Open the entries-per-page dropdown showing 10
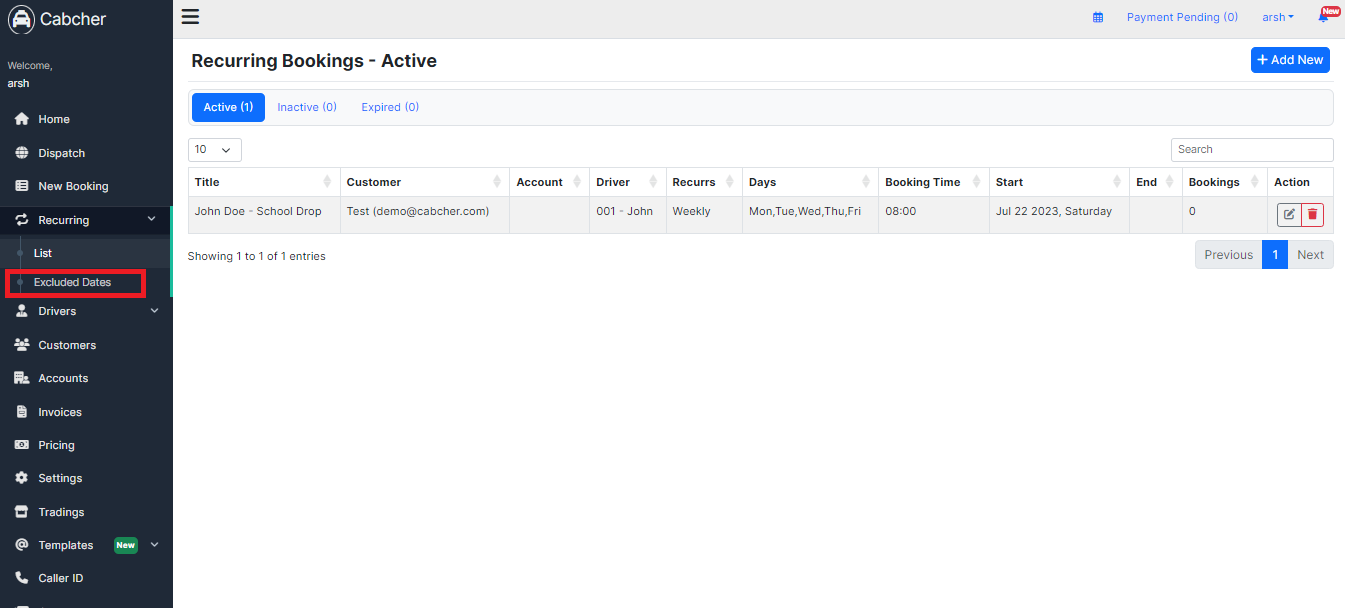 [215, 150]
